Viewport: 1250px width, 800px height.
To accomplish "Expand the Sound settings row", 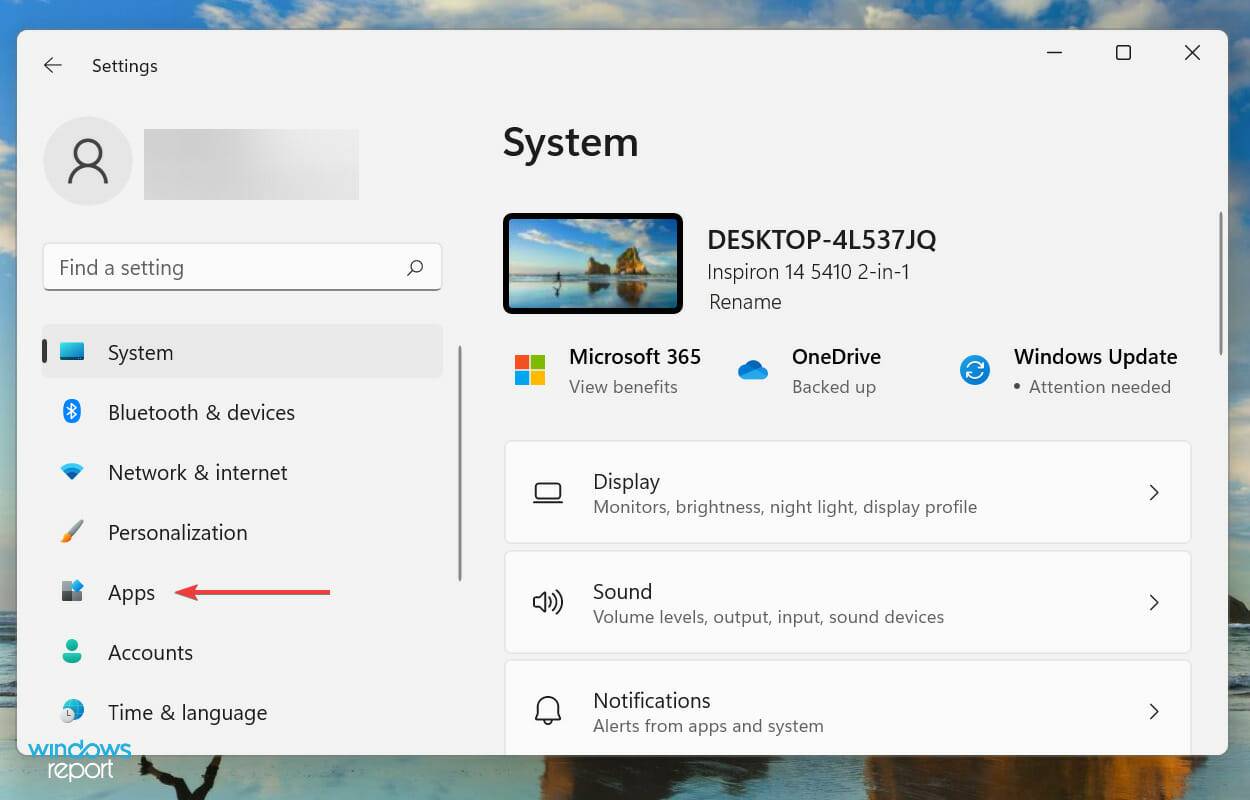I will pos(1154,602).
